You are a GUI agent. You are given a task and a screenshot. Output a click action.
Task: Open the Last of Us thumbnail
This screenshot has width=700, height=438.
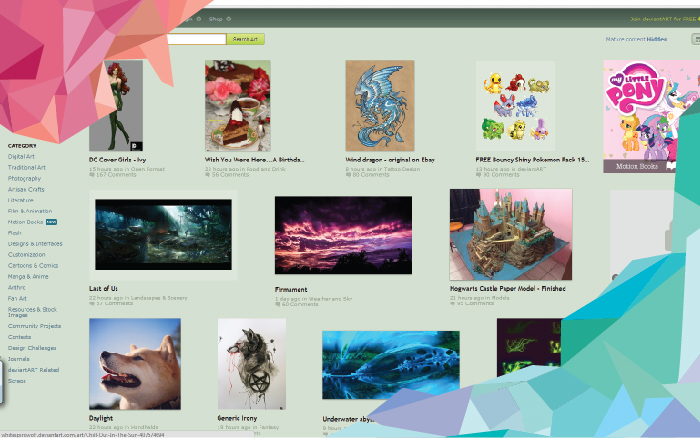(x=163, y=235)
